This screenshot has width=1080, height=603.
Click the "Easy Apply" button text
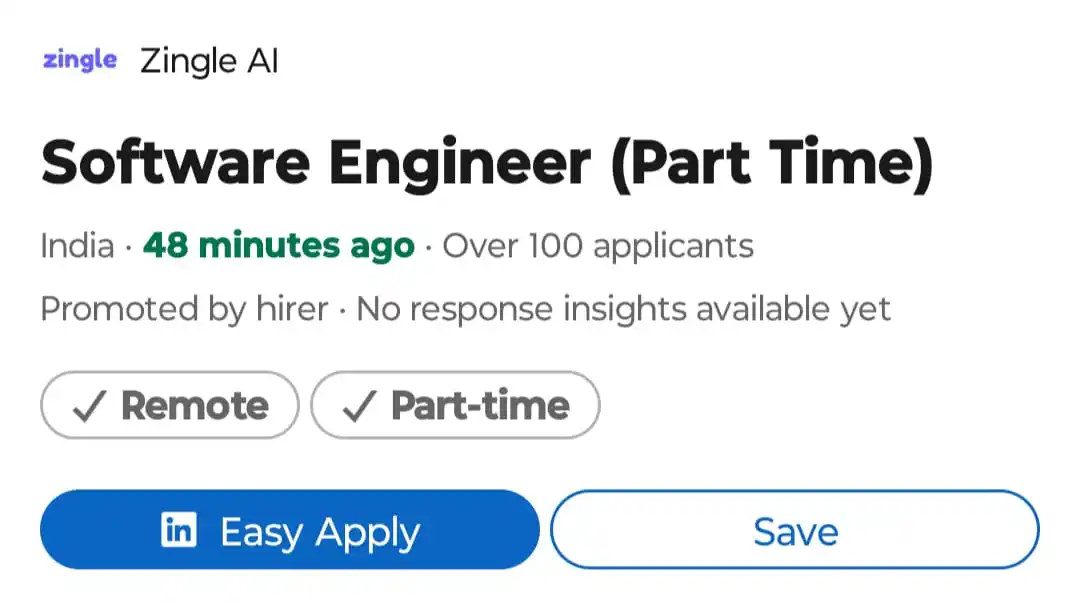(320, 532)
